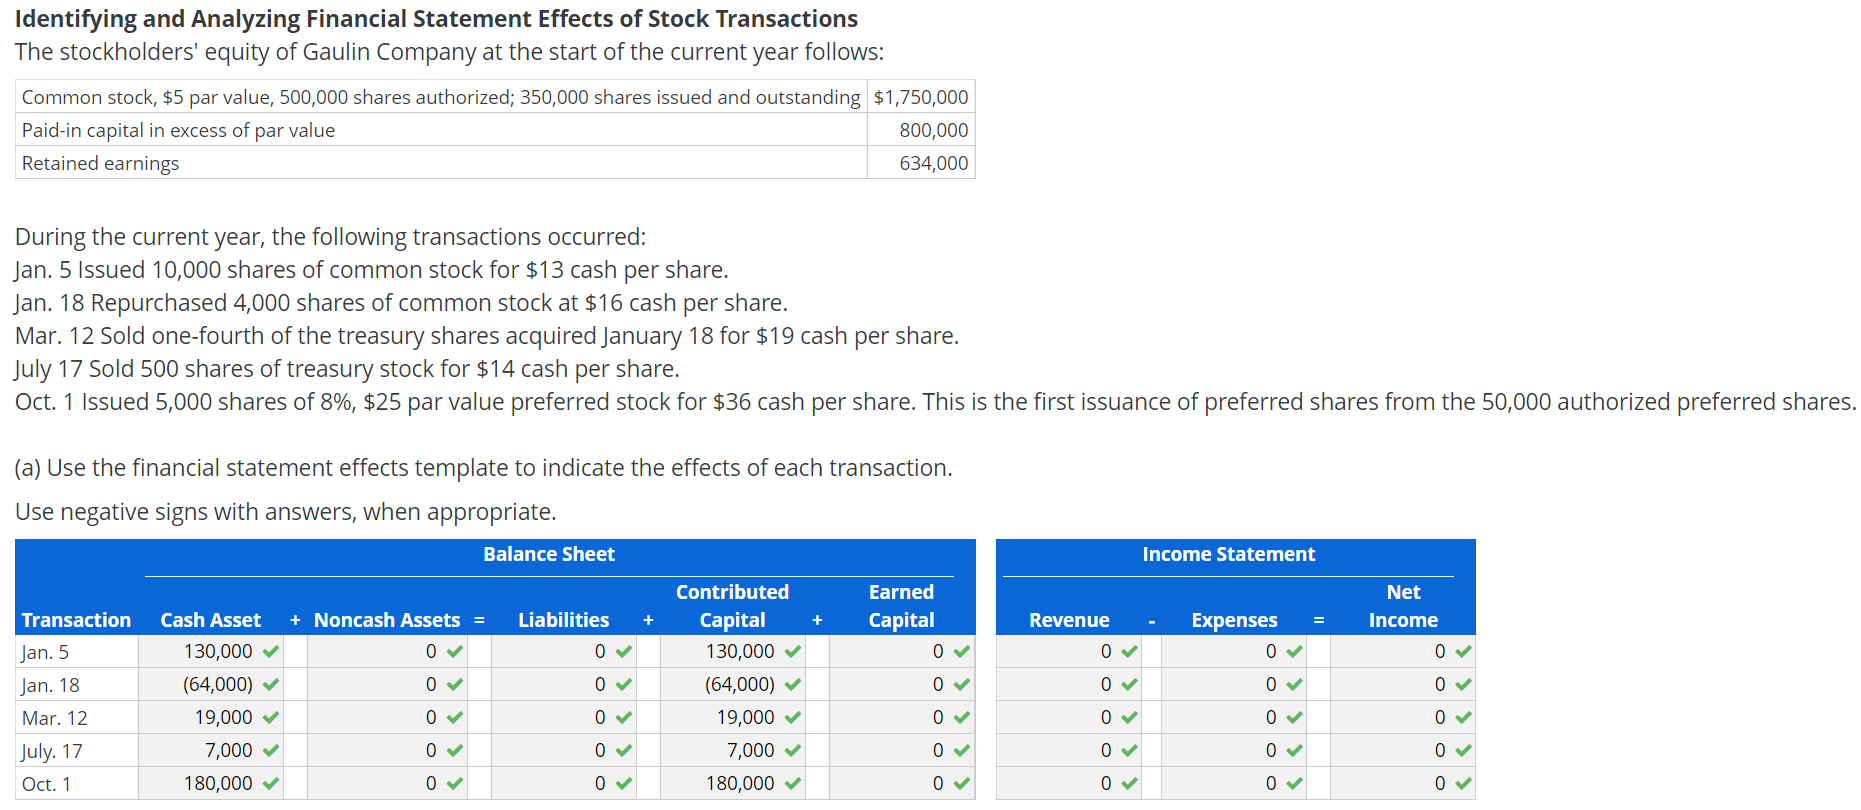The height and width of the screenshot is (810, 1861).
Task: Click the 634,000 retained earnings value
Action: (x=934, y=163)
